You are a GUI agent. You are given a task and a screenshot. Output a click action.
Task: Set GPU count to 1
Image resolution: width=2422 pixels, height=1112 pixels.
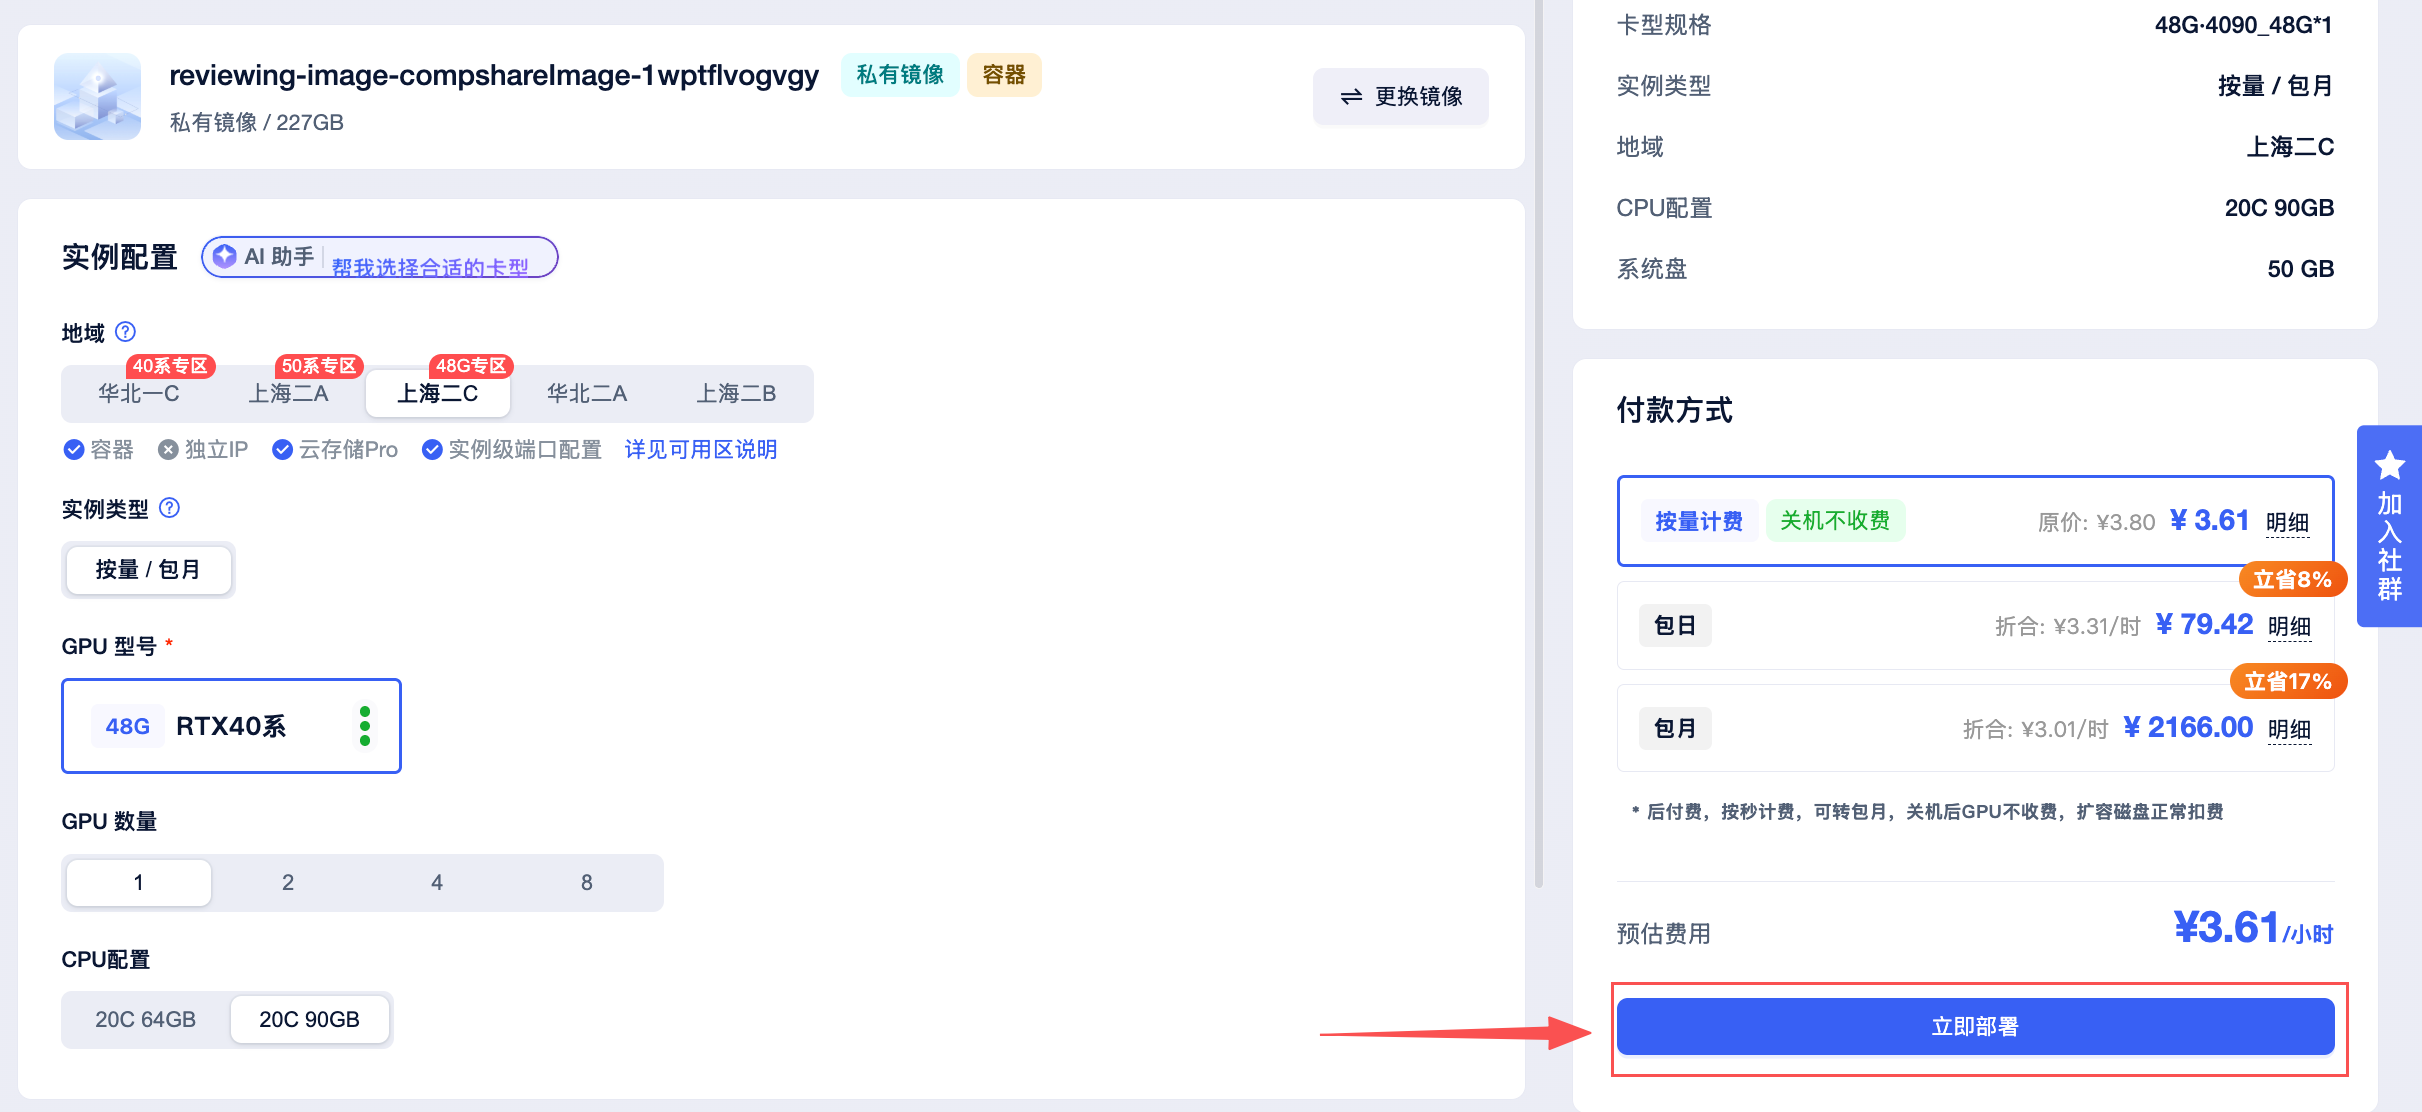point(139,883)
